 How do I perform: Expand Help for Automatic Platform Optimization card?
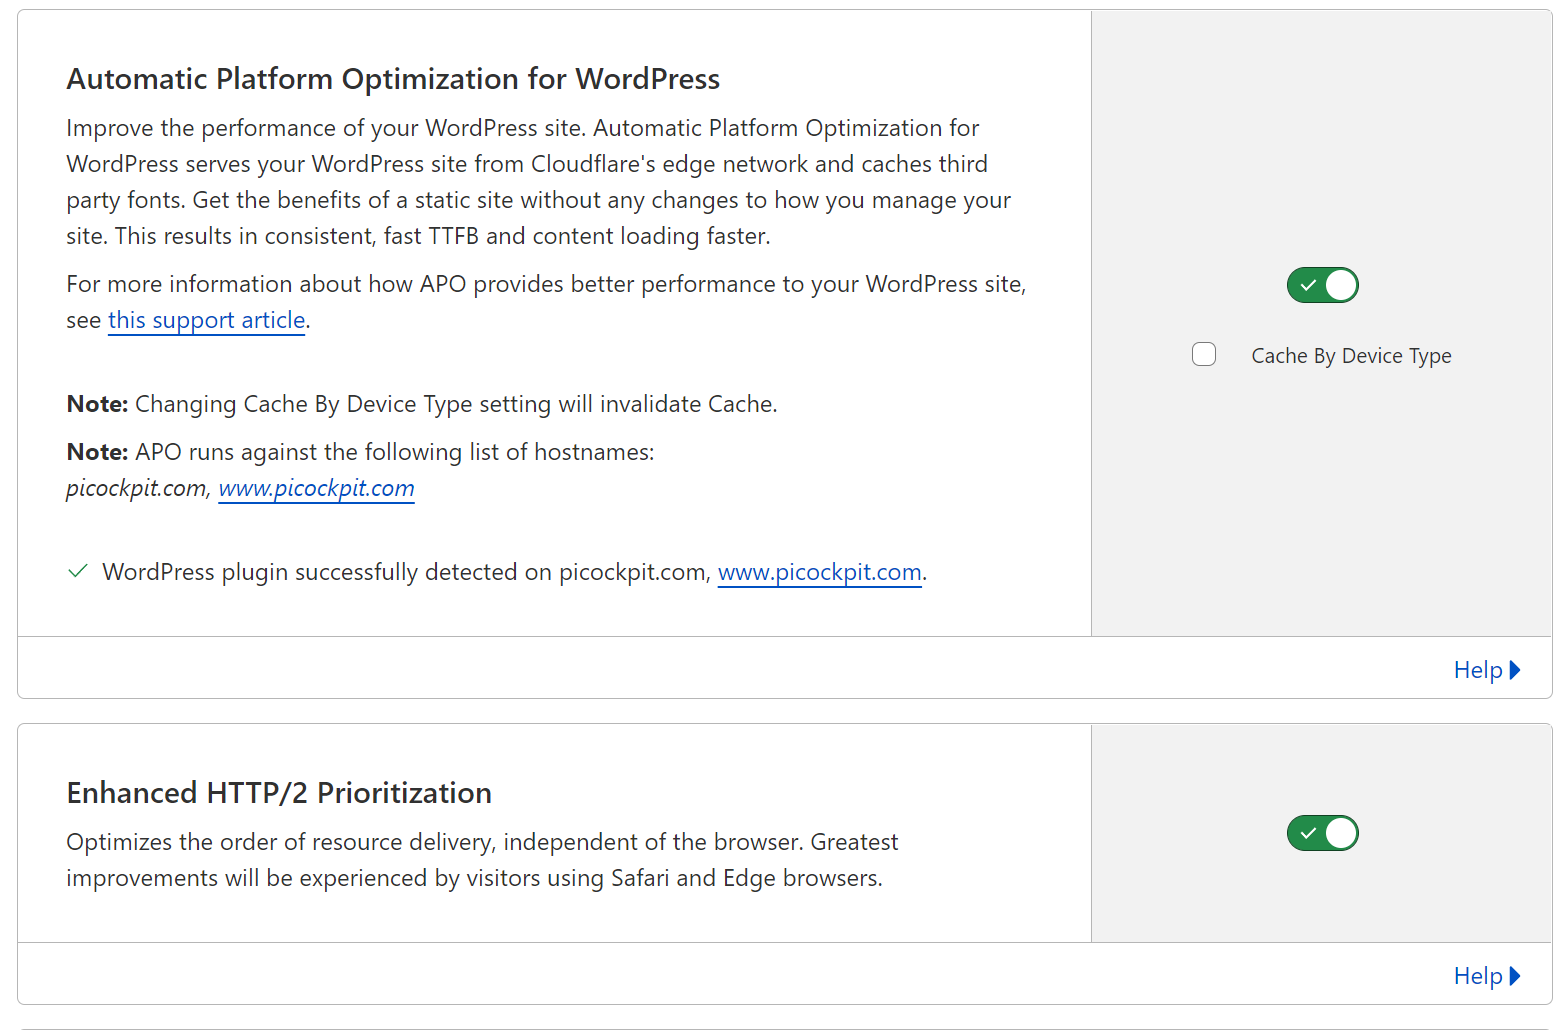(x=1487, y=670)
